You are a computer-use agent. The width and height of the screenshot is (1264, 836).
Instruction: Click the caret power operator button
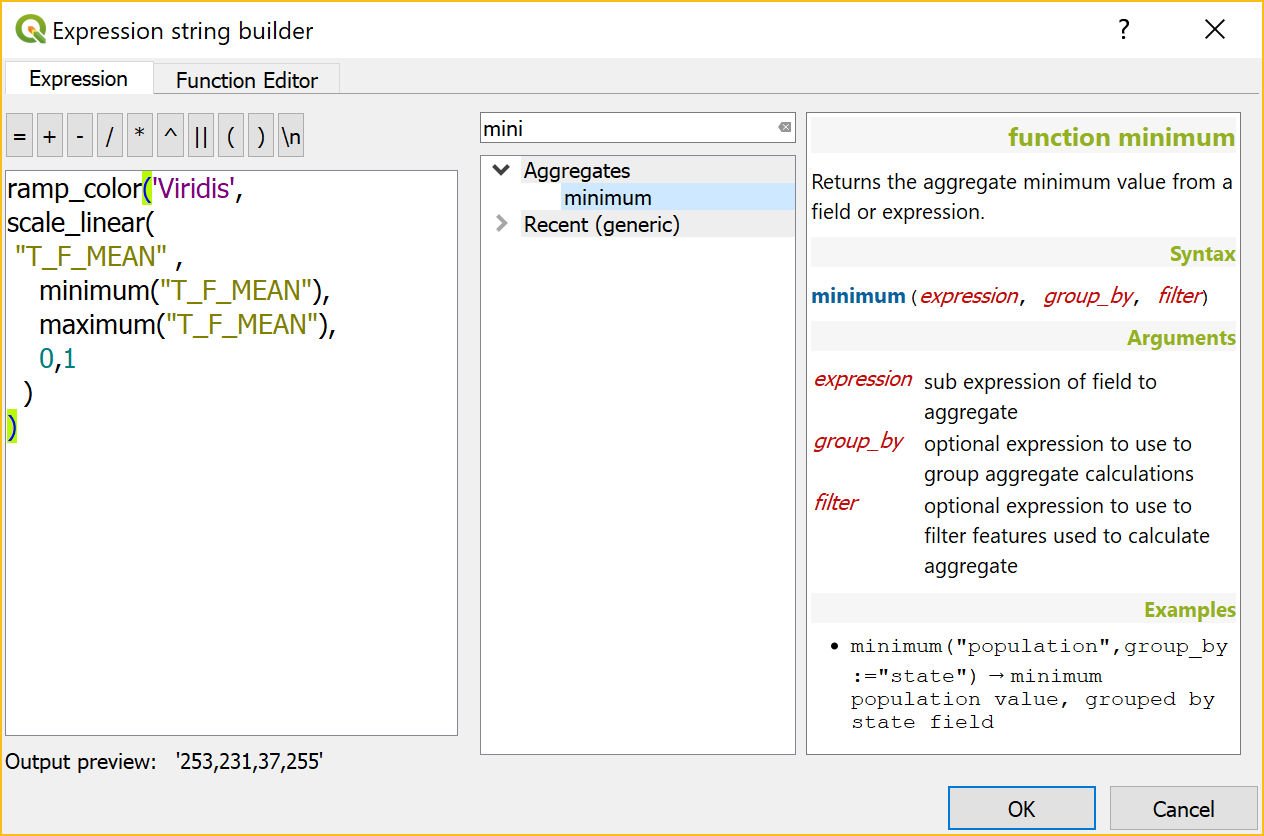tap(170, 138)
